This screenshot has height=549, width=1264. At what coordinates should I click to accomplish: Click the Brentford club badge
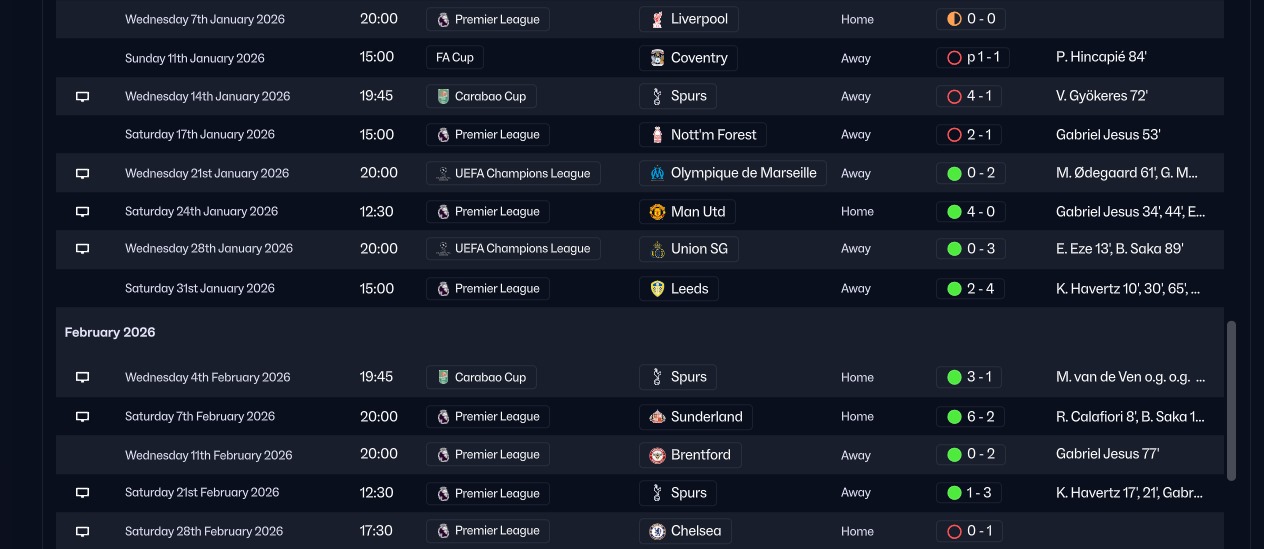coord(656,455)
